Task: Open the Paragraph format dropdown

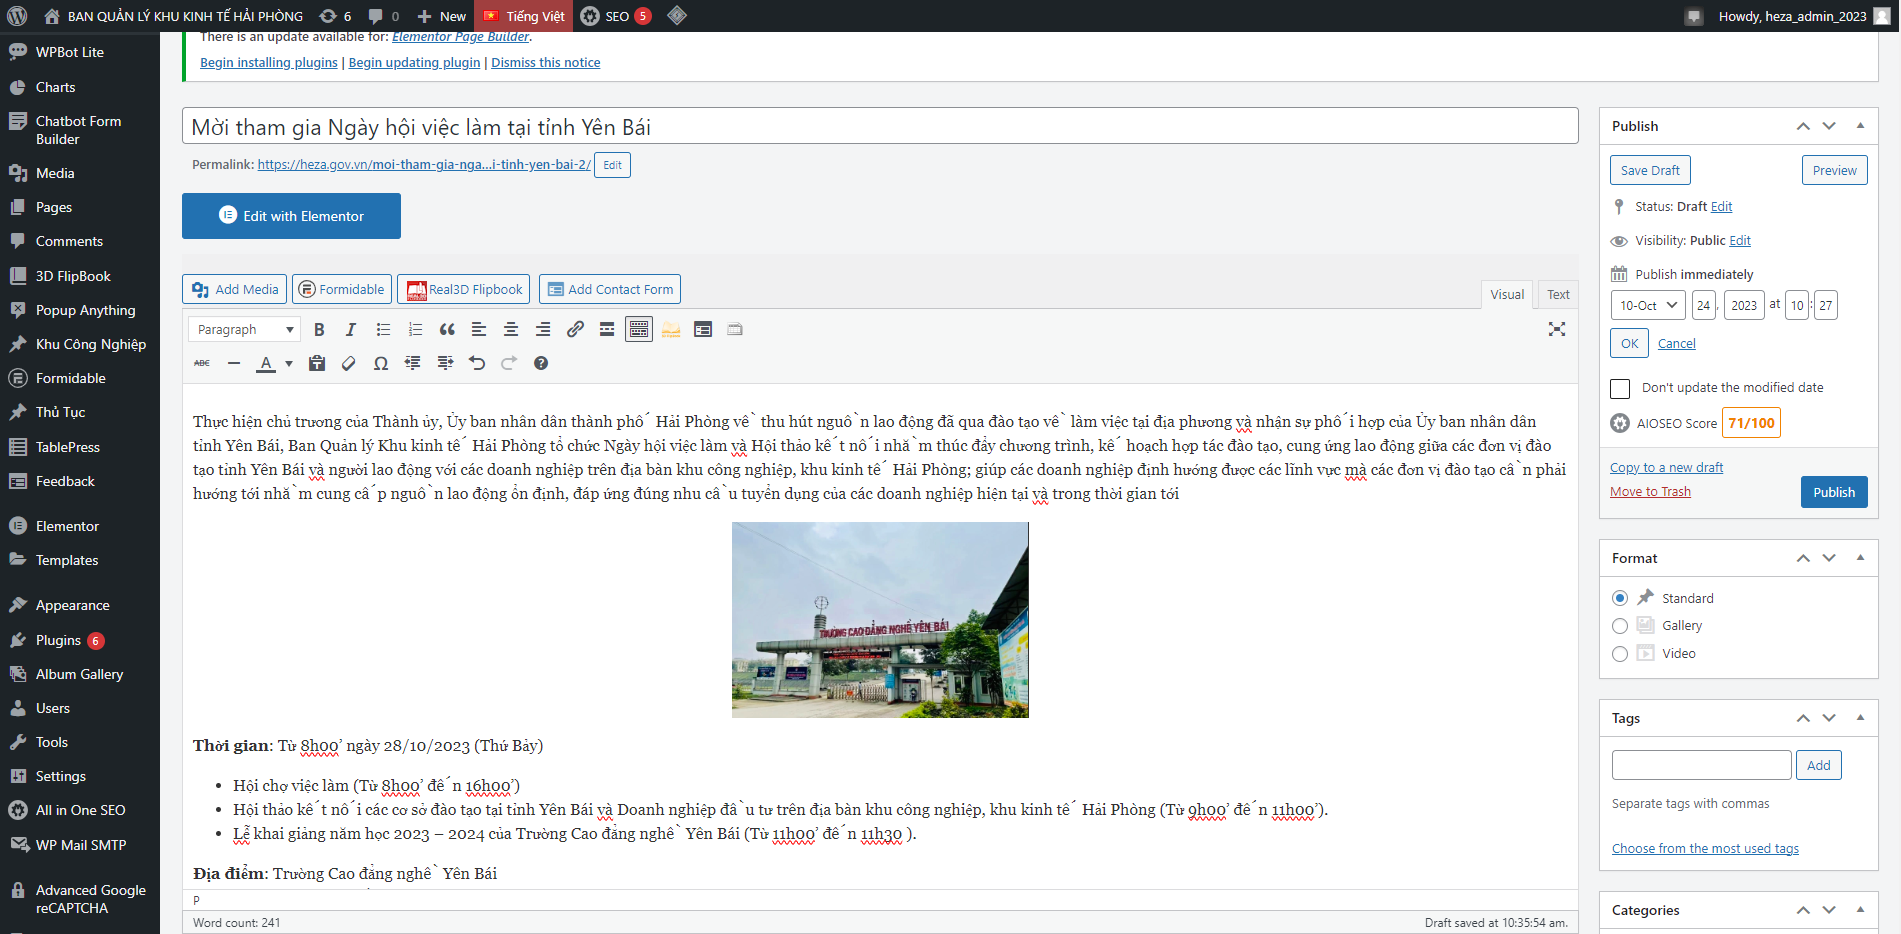Action: [243, 330]
